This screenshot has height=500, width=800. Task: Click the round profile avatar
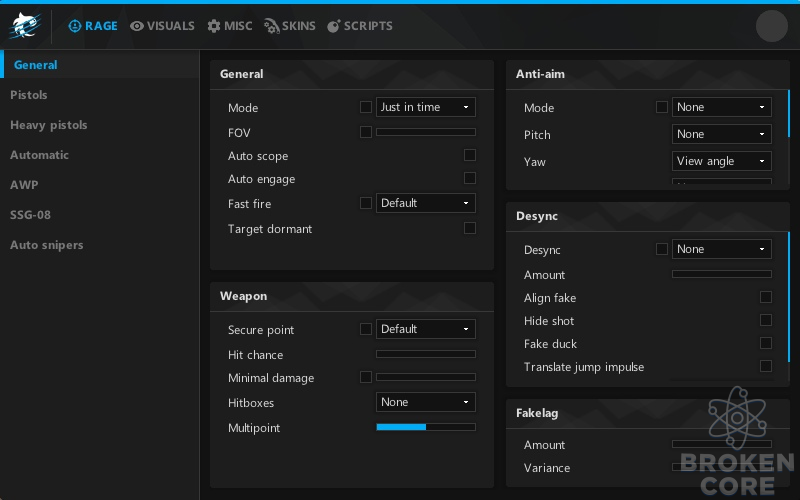[771, 26]
